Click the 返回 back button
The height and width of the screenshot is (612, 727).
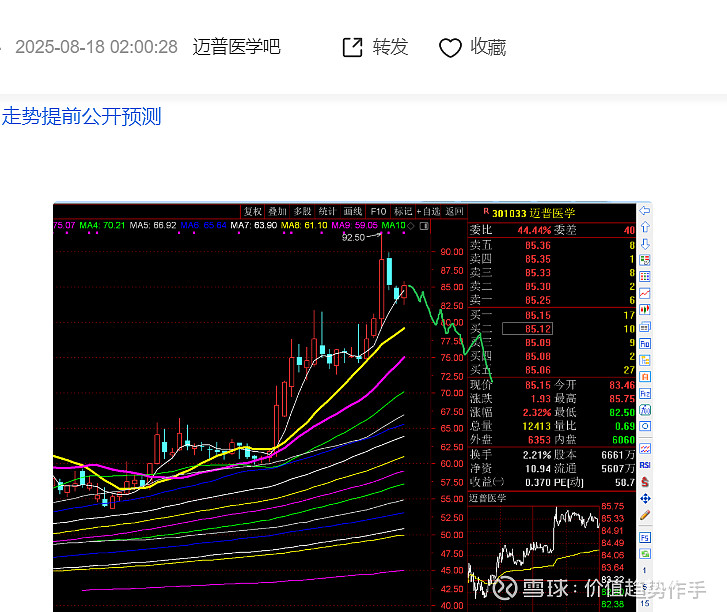point(454,211)
